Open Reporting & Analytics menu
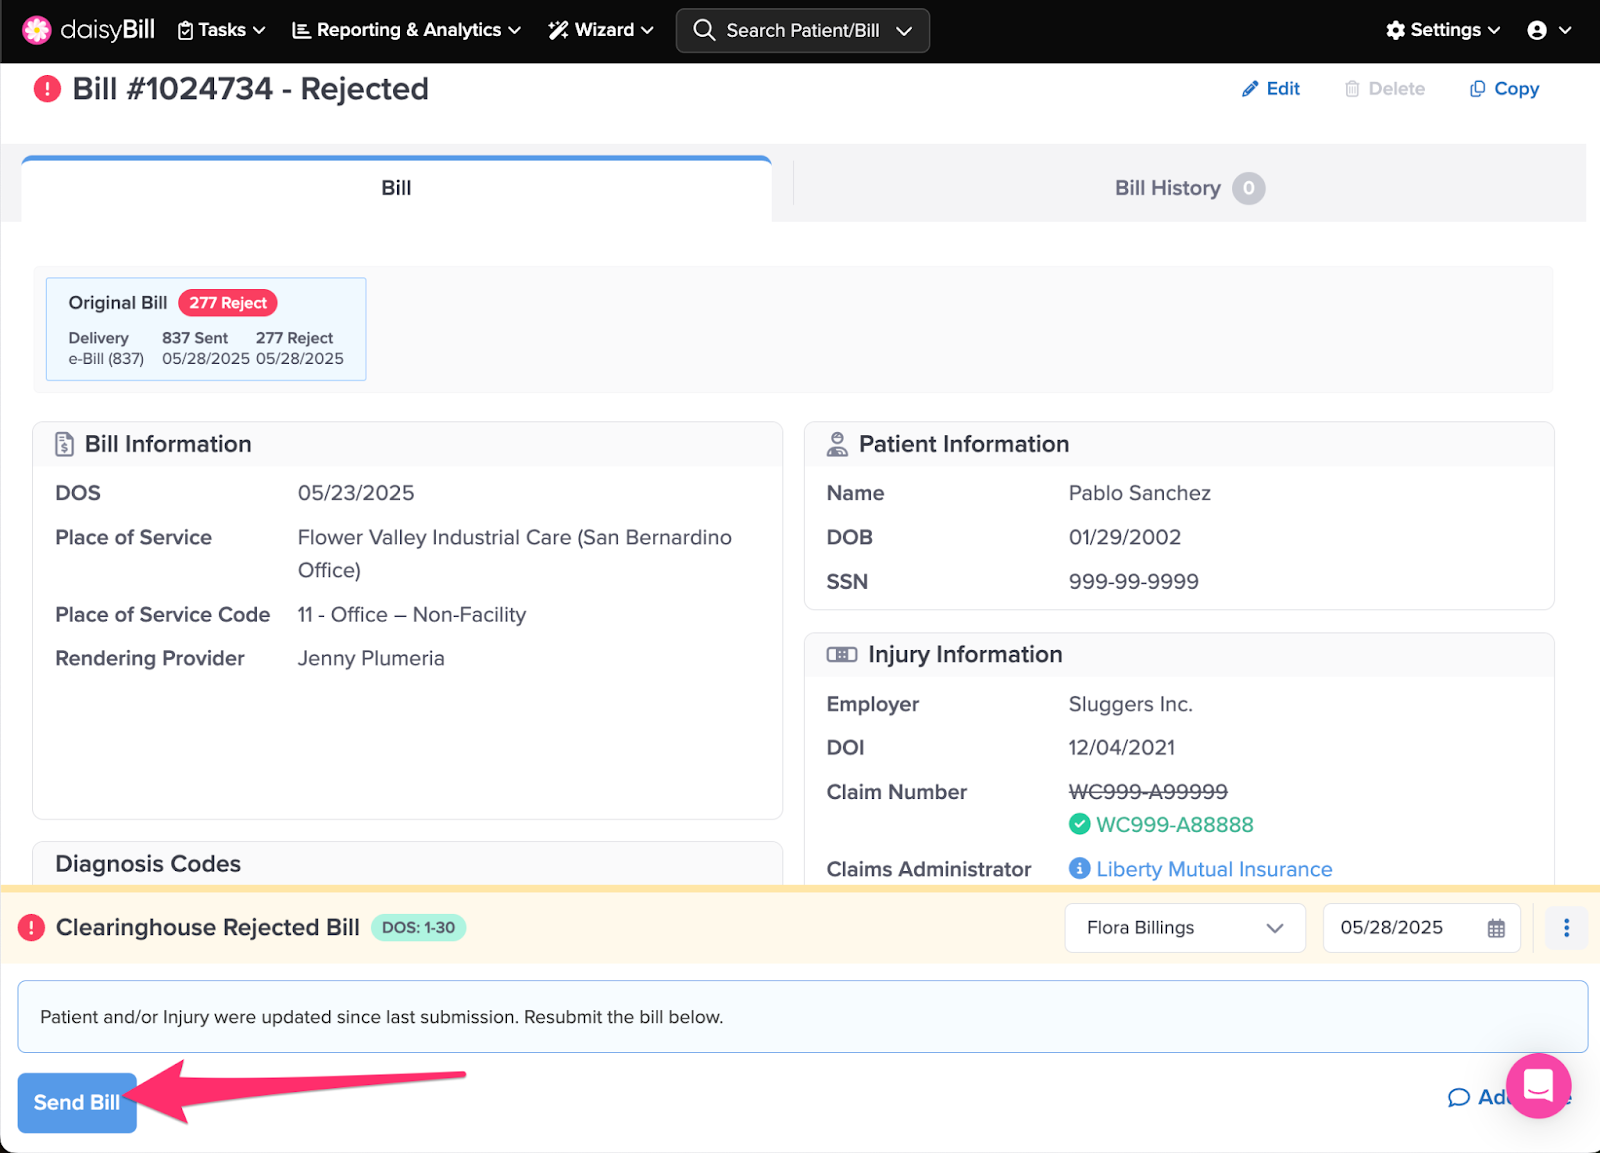The image size is (1600, 1153). [406, 30]
